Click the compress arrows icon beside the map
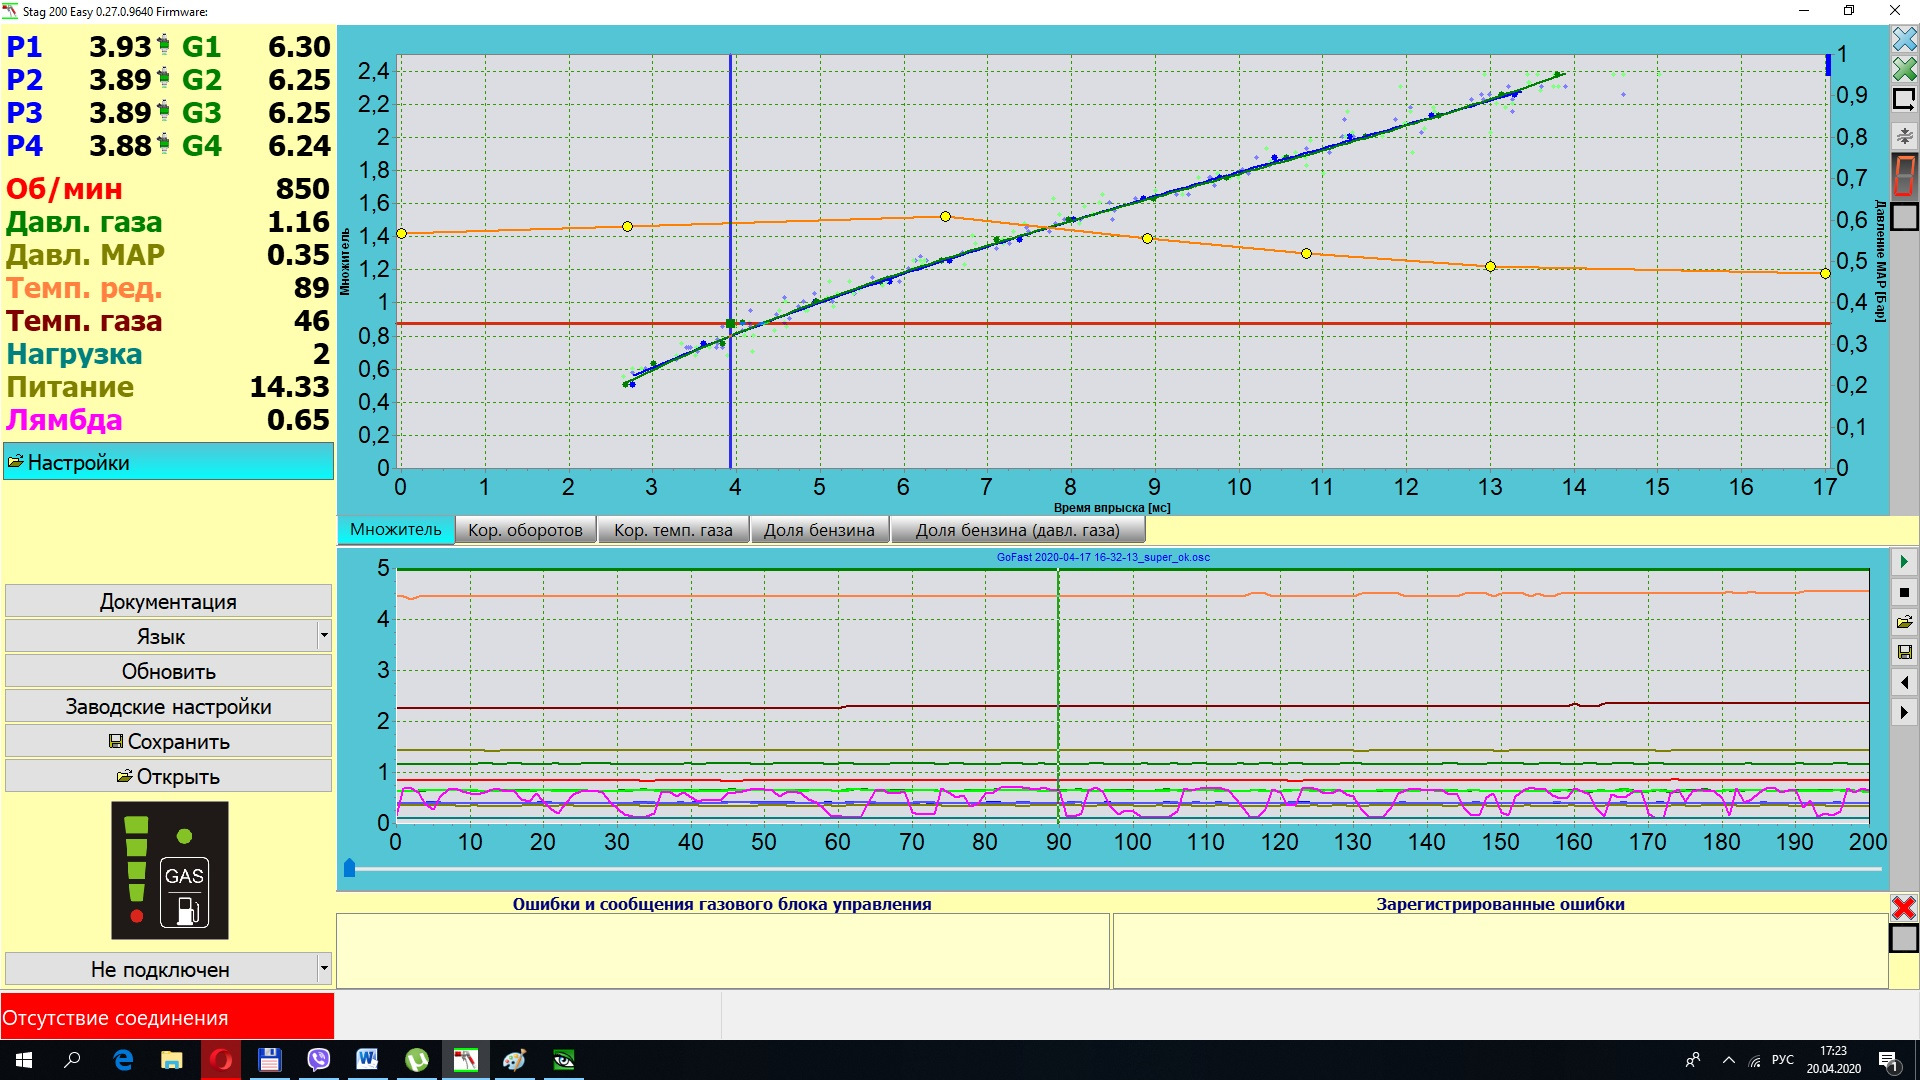Screen dimensions: 1920x1080 1904,136
